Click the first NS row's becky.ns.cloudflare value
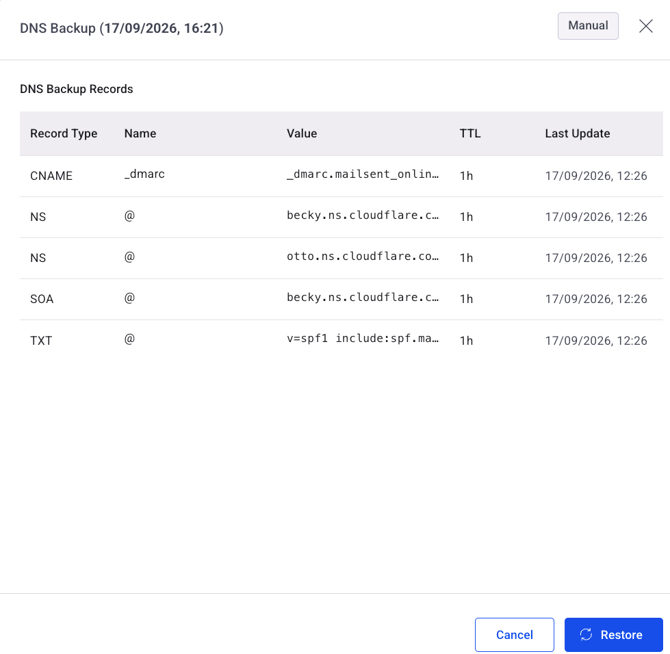The image size is (670, 654). point(363,215)
